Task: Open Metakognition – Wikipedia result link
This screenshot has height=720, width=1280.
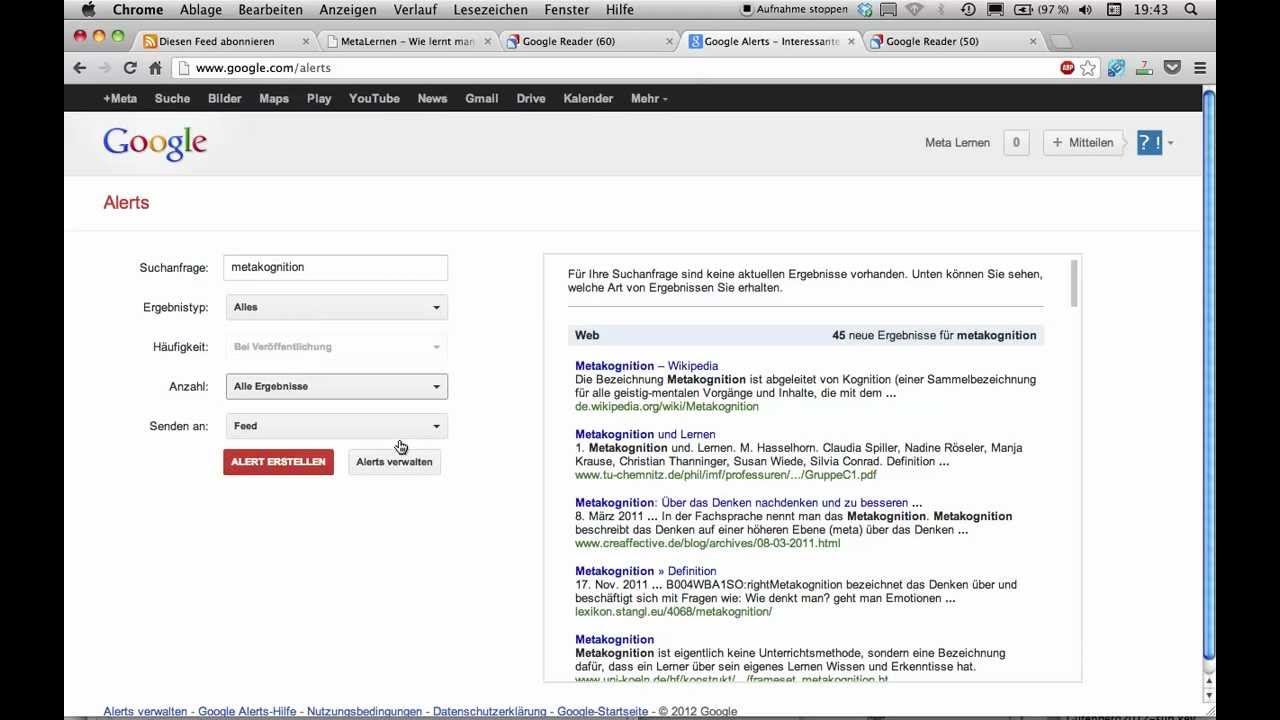Action: 646,366
